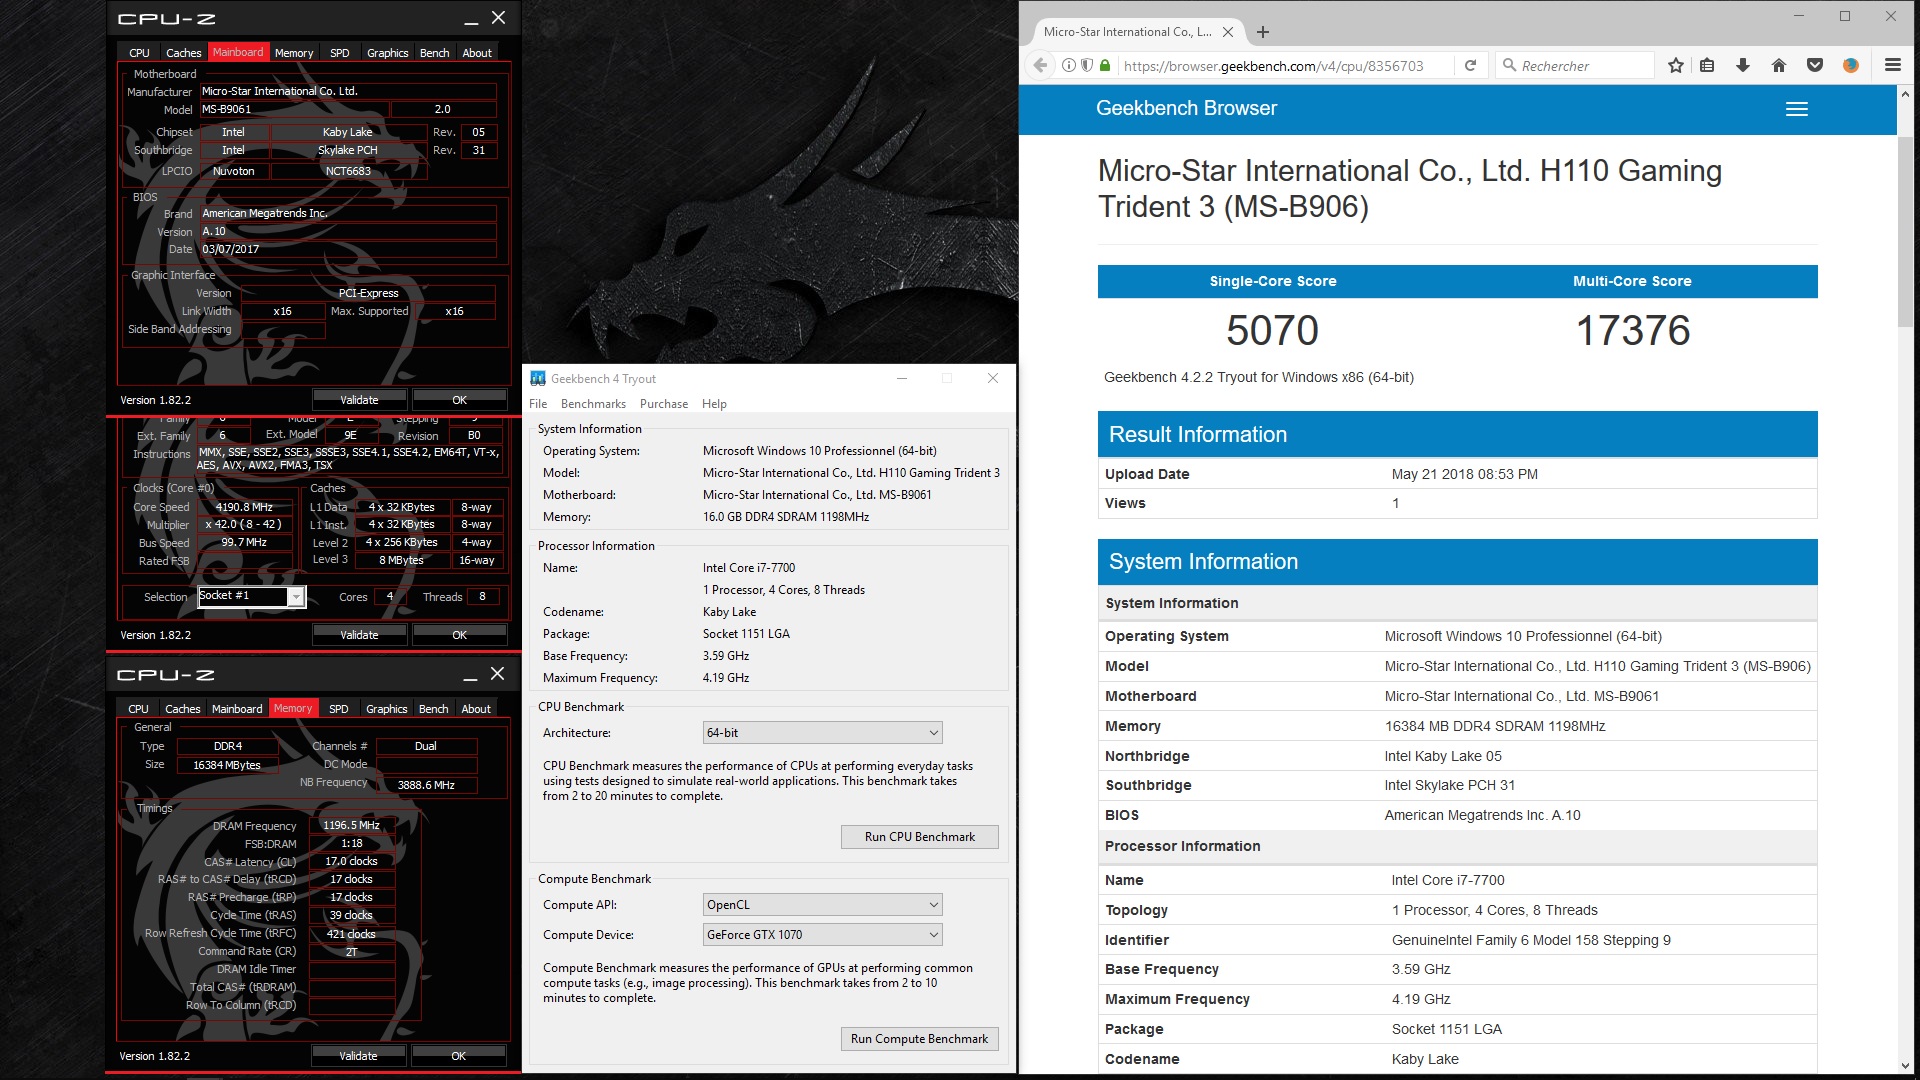1920x1080 pixels.
Task: Click the green padlock security icon
Action: point(1105,65)
